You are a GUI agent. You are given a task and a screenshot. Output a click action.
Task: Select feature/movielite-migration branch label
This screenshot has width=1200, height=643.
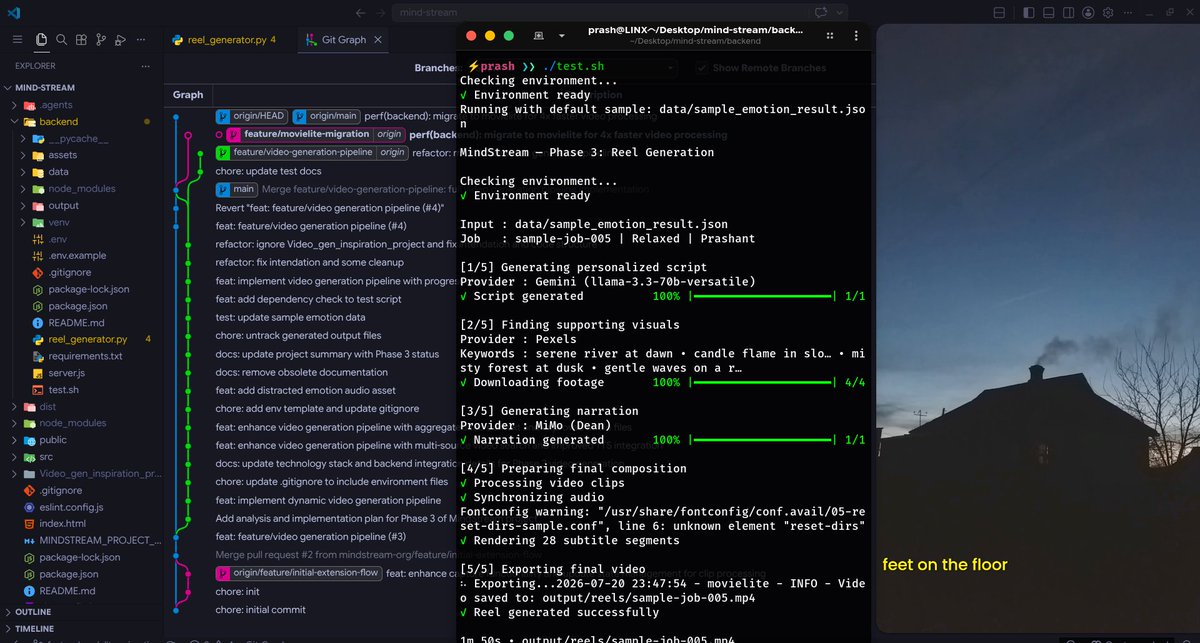[x=315, y=134]
